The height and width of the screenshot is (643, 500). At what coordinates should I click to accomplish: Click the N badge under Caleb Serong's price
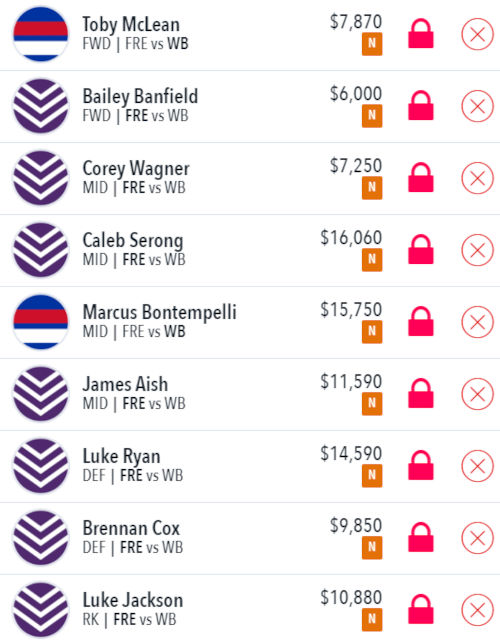[x=372, y=260]
